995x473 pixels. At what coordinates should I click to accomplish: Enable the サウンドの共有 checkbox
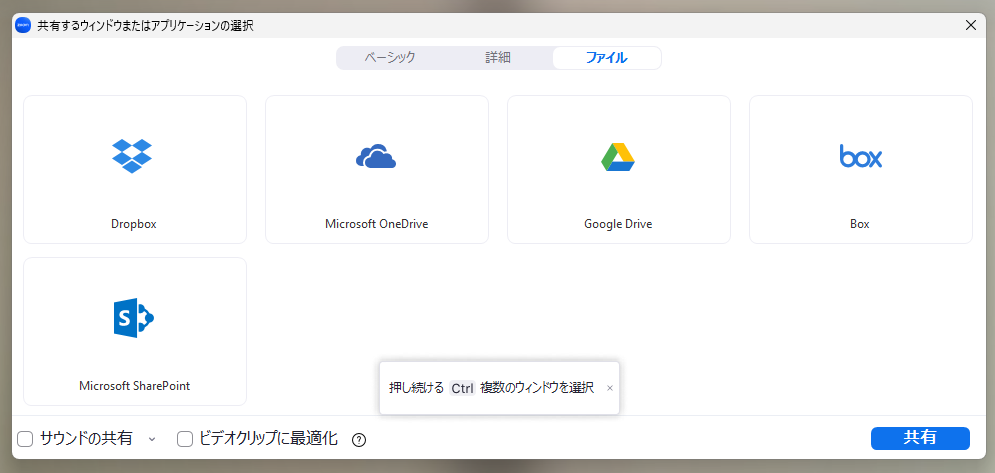click(26, 438)
